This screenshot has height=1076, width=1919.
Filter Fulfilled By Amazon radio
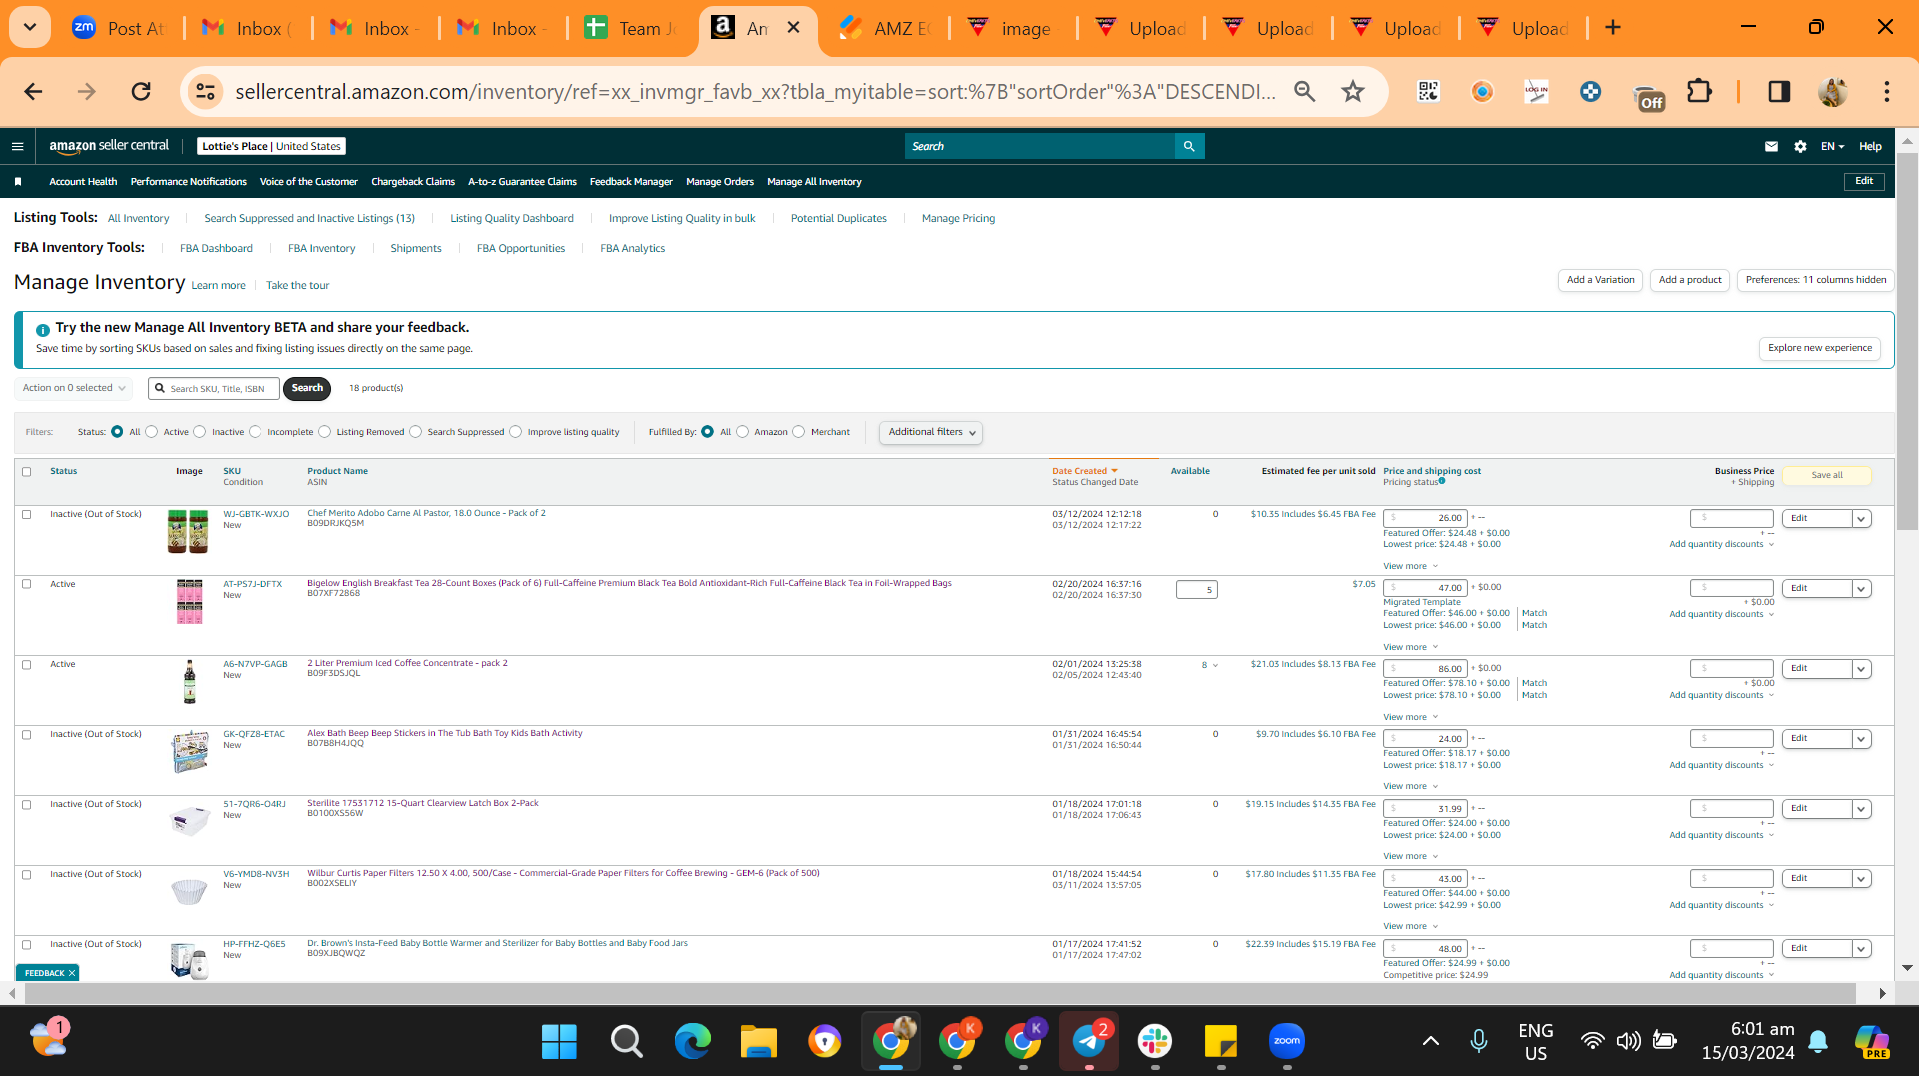coord(743,432)
